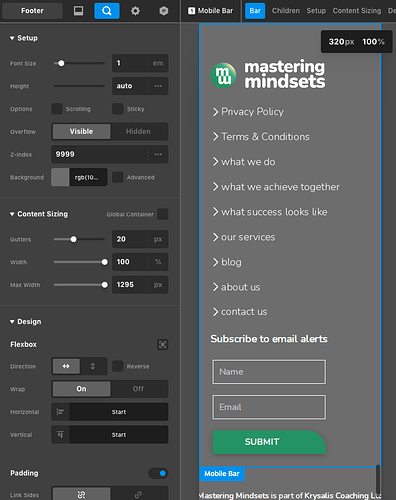Click the hexagon cube icon

163,11
